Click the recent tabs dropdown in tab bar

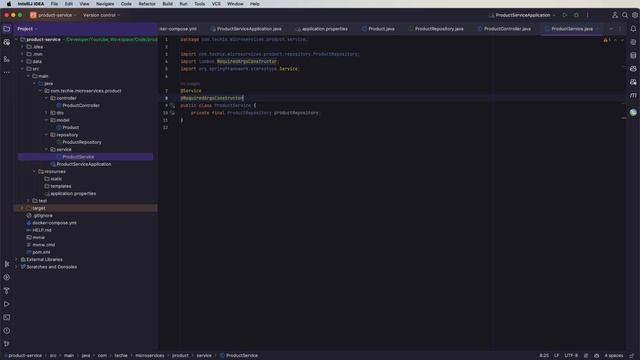click(611, 29)
